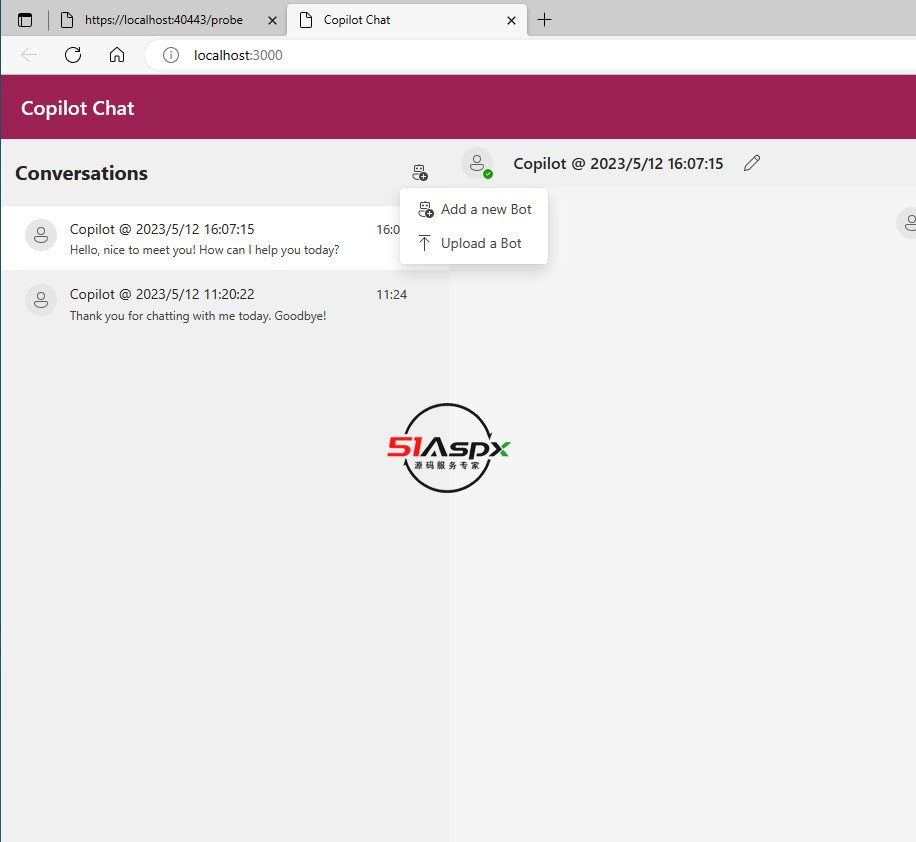Choose Upload a Bot menu item
Viewport: 916px width, 842px height.
pos(474,243)
